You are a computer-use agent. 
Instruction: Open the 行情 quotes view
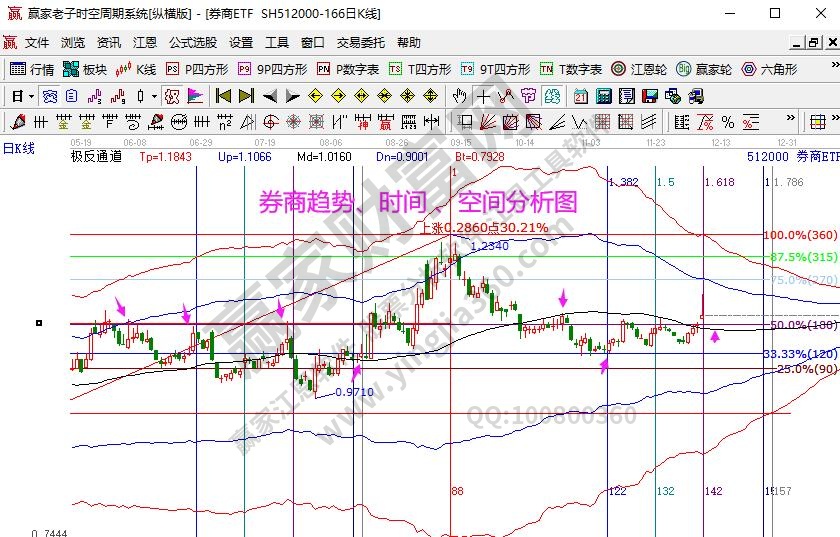tap(32, 69)
